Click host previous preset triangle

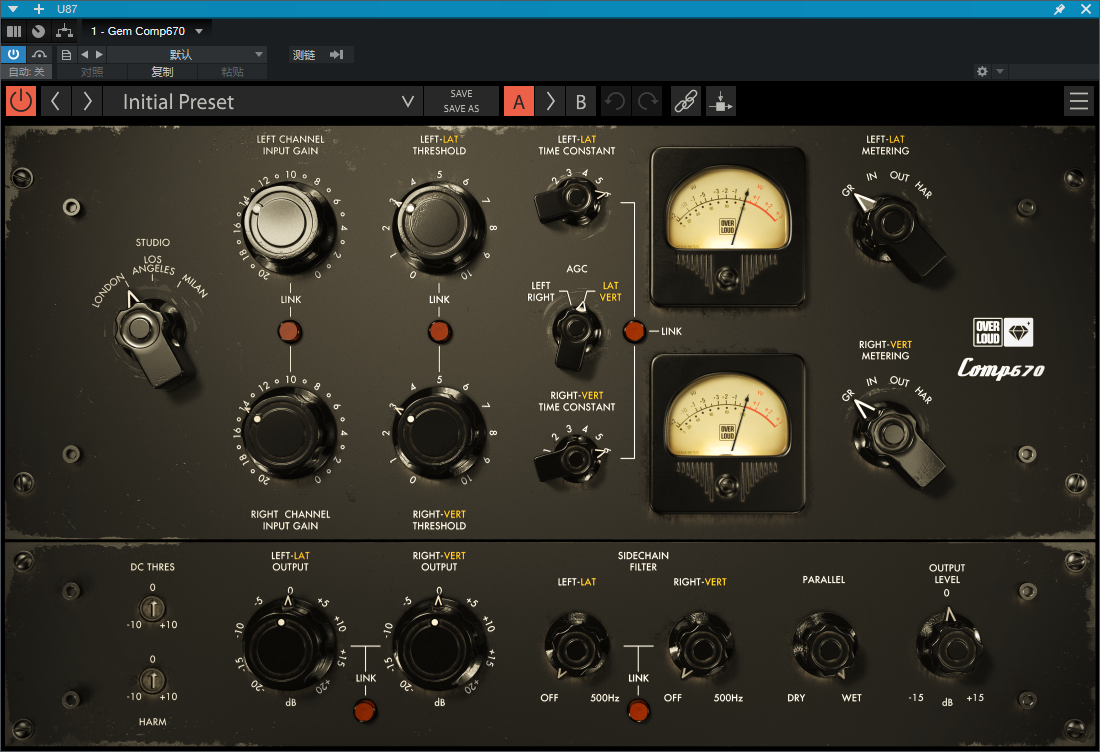(x=84, y=54)
